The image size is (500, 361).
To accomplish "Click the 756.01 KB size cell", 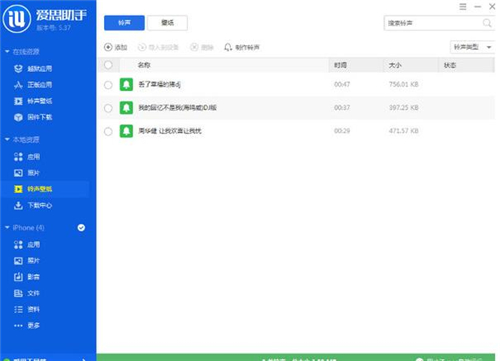I will click(404, 84).
